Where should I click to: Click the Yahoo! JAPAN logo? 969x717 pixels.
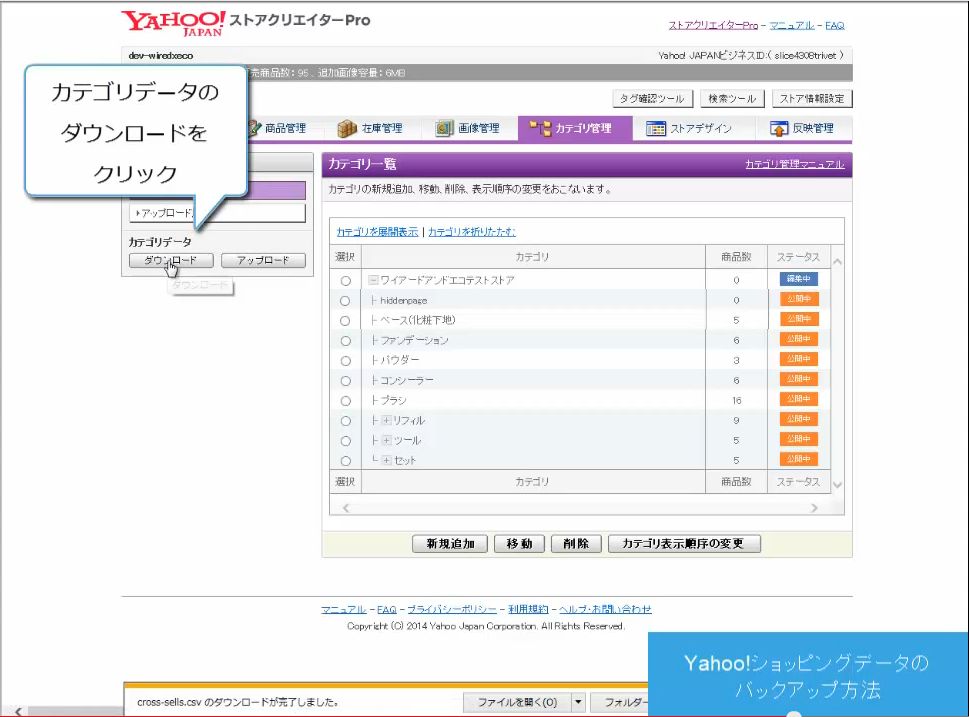tap(172, 22)
